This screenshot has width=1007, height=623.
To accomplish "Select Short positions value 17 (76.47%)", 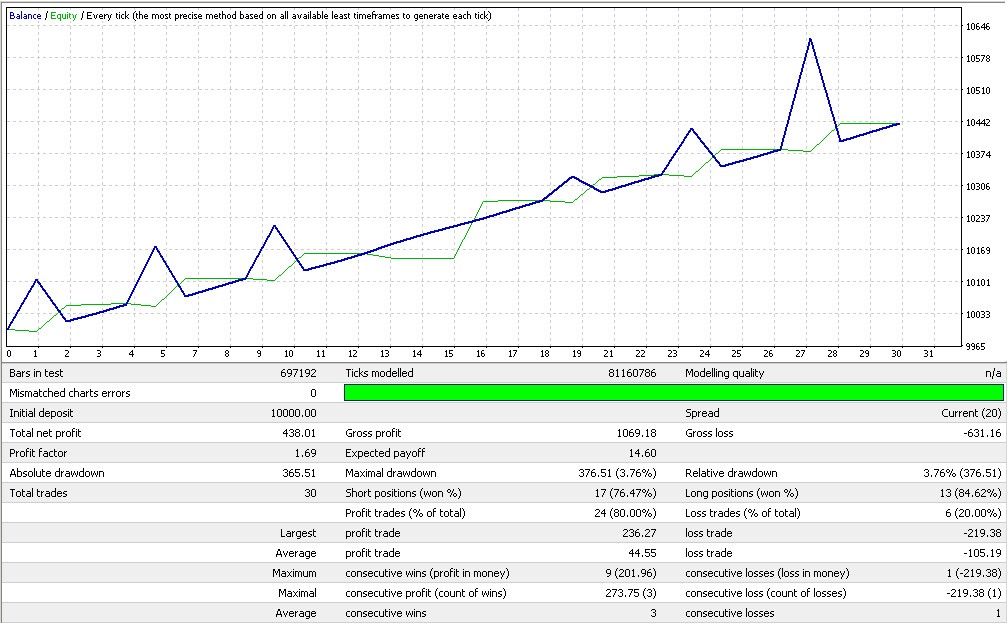I will (625, 493).
